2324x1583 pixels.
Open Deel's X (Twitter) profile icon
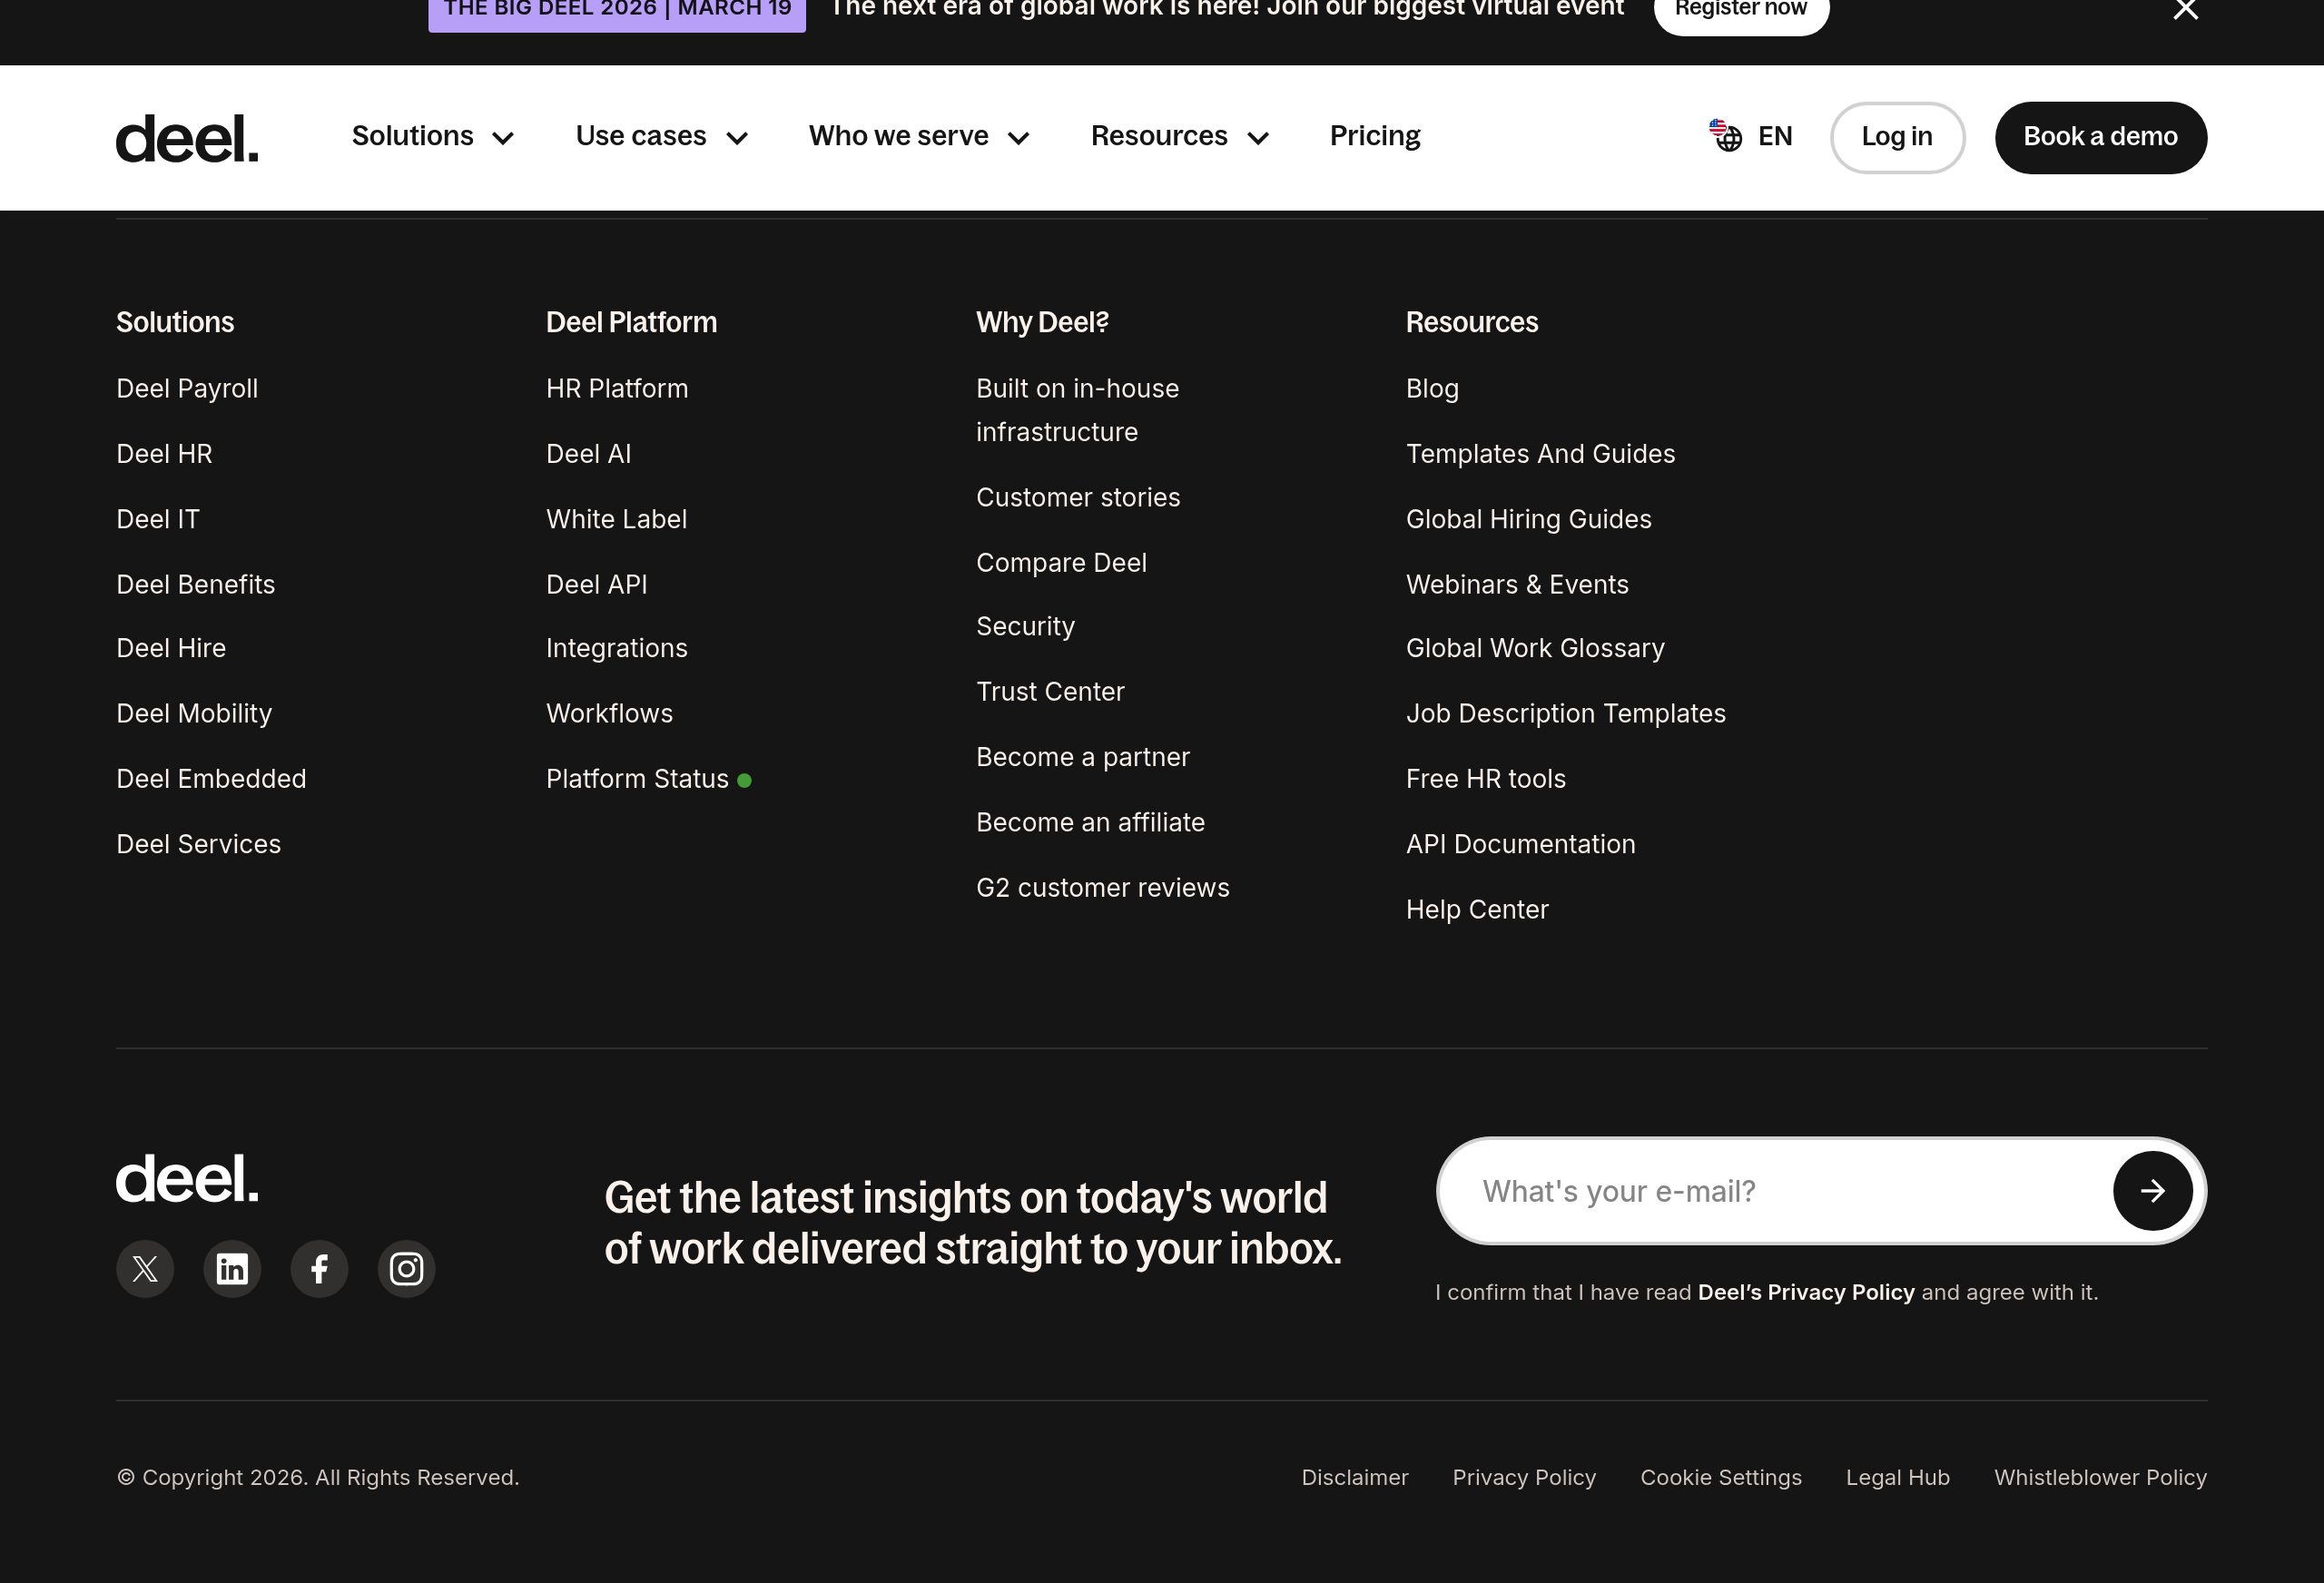pos(145,1269)
